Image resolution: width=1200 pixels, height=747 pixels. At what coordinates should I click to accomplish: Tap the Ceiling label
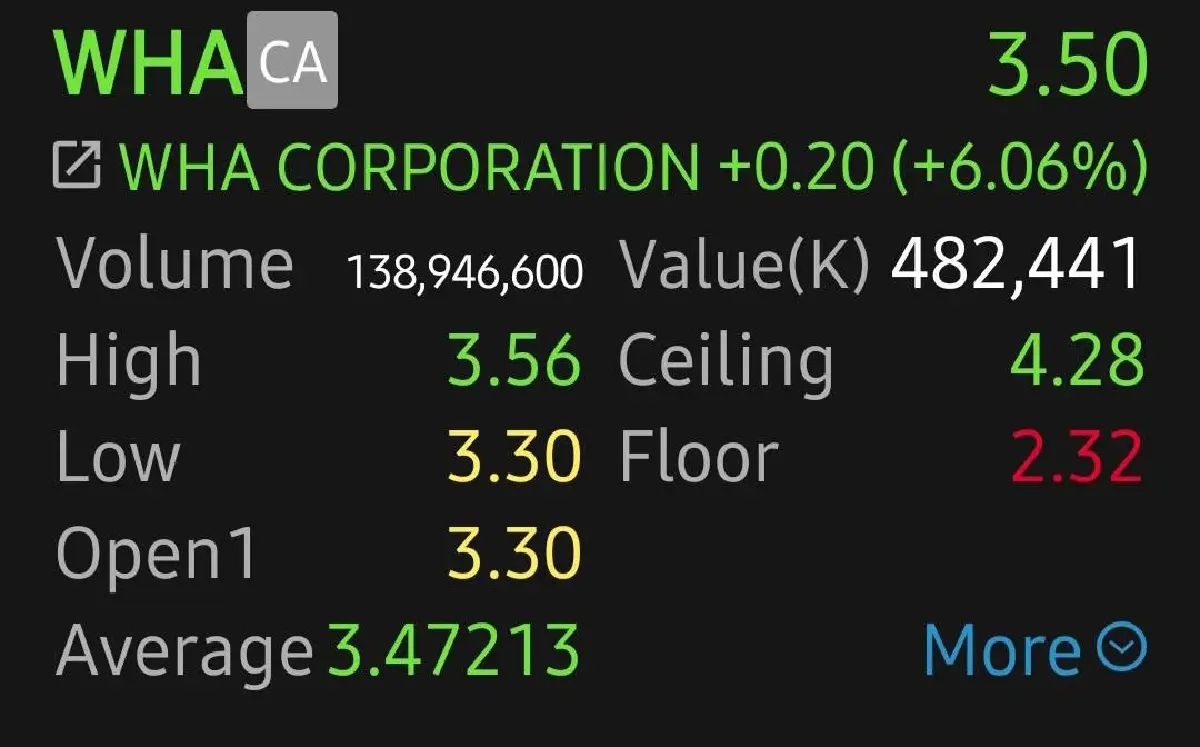726,361
